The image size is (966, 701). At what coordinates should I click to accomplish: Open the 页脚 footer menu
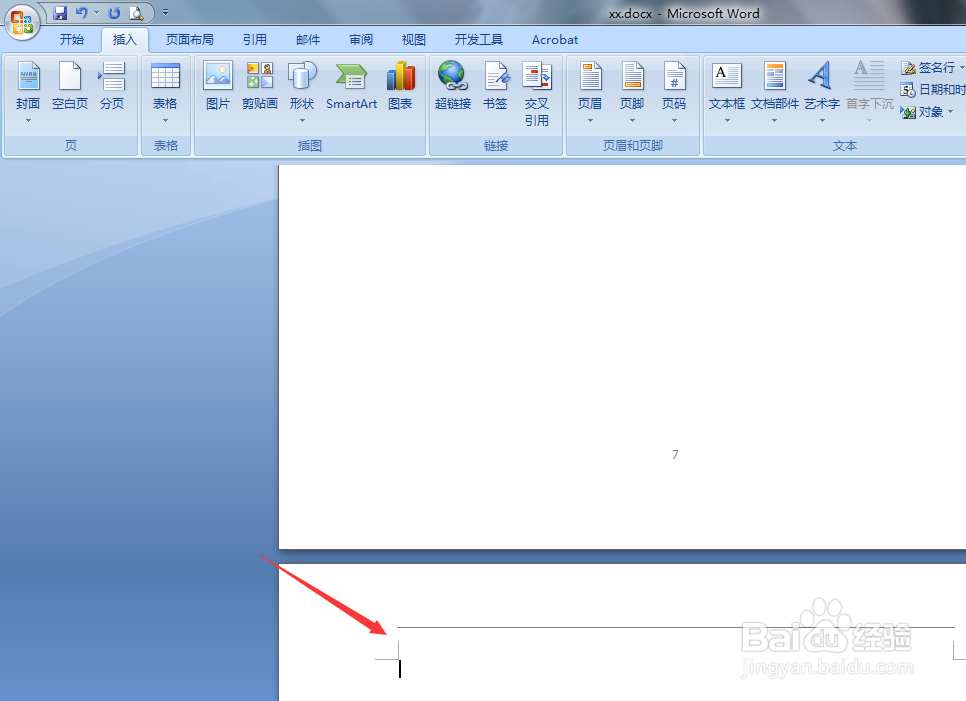coord(631,92)
